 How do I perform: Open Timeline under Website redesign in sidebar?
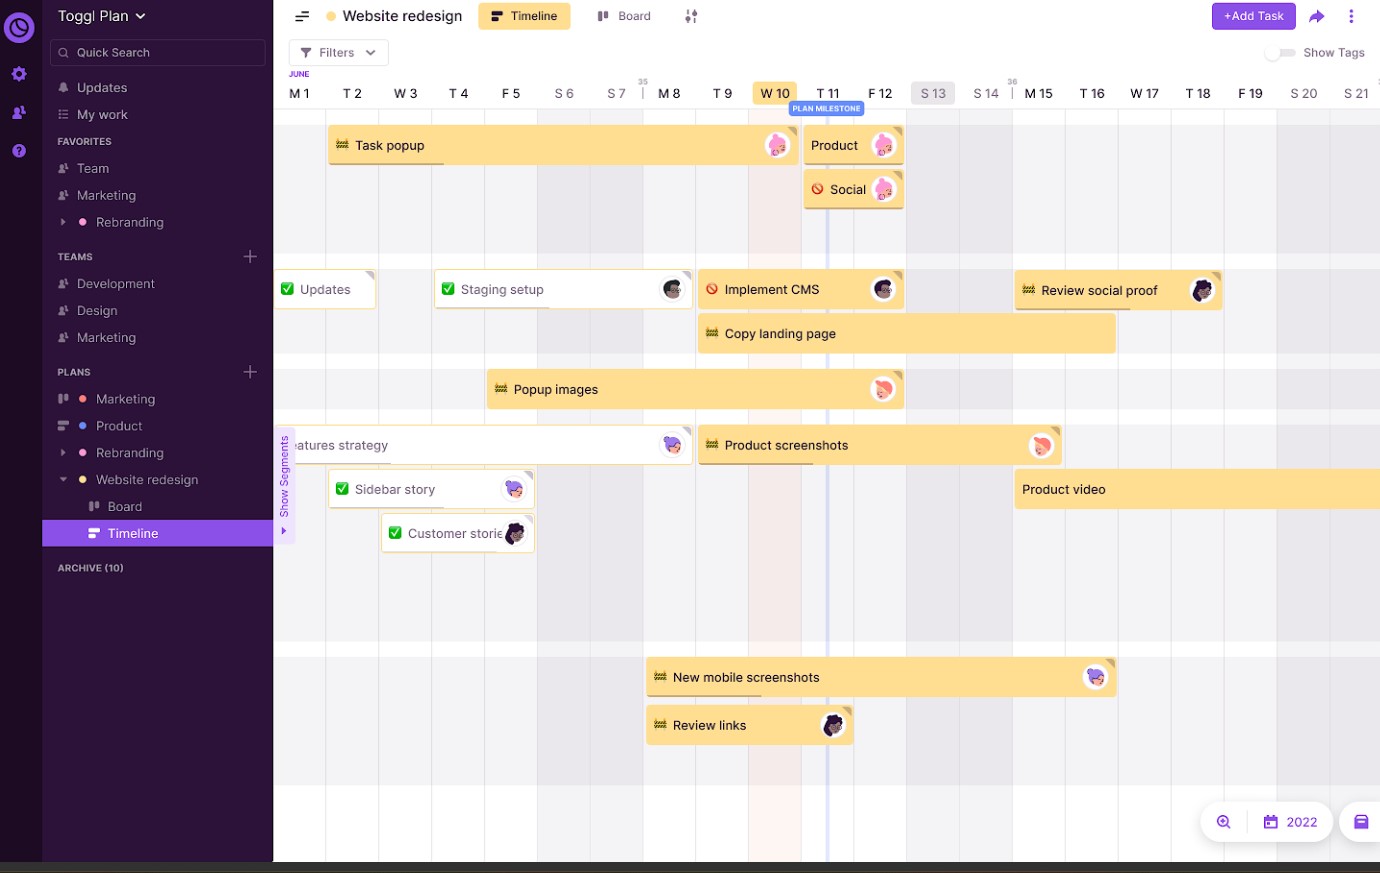pyautogui.click(x=158, y=533)
